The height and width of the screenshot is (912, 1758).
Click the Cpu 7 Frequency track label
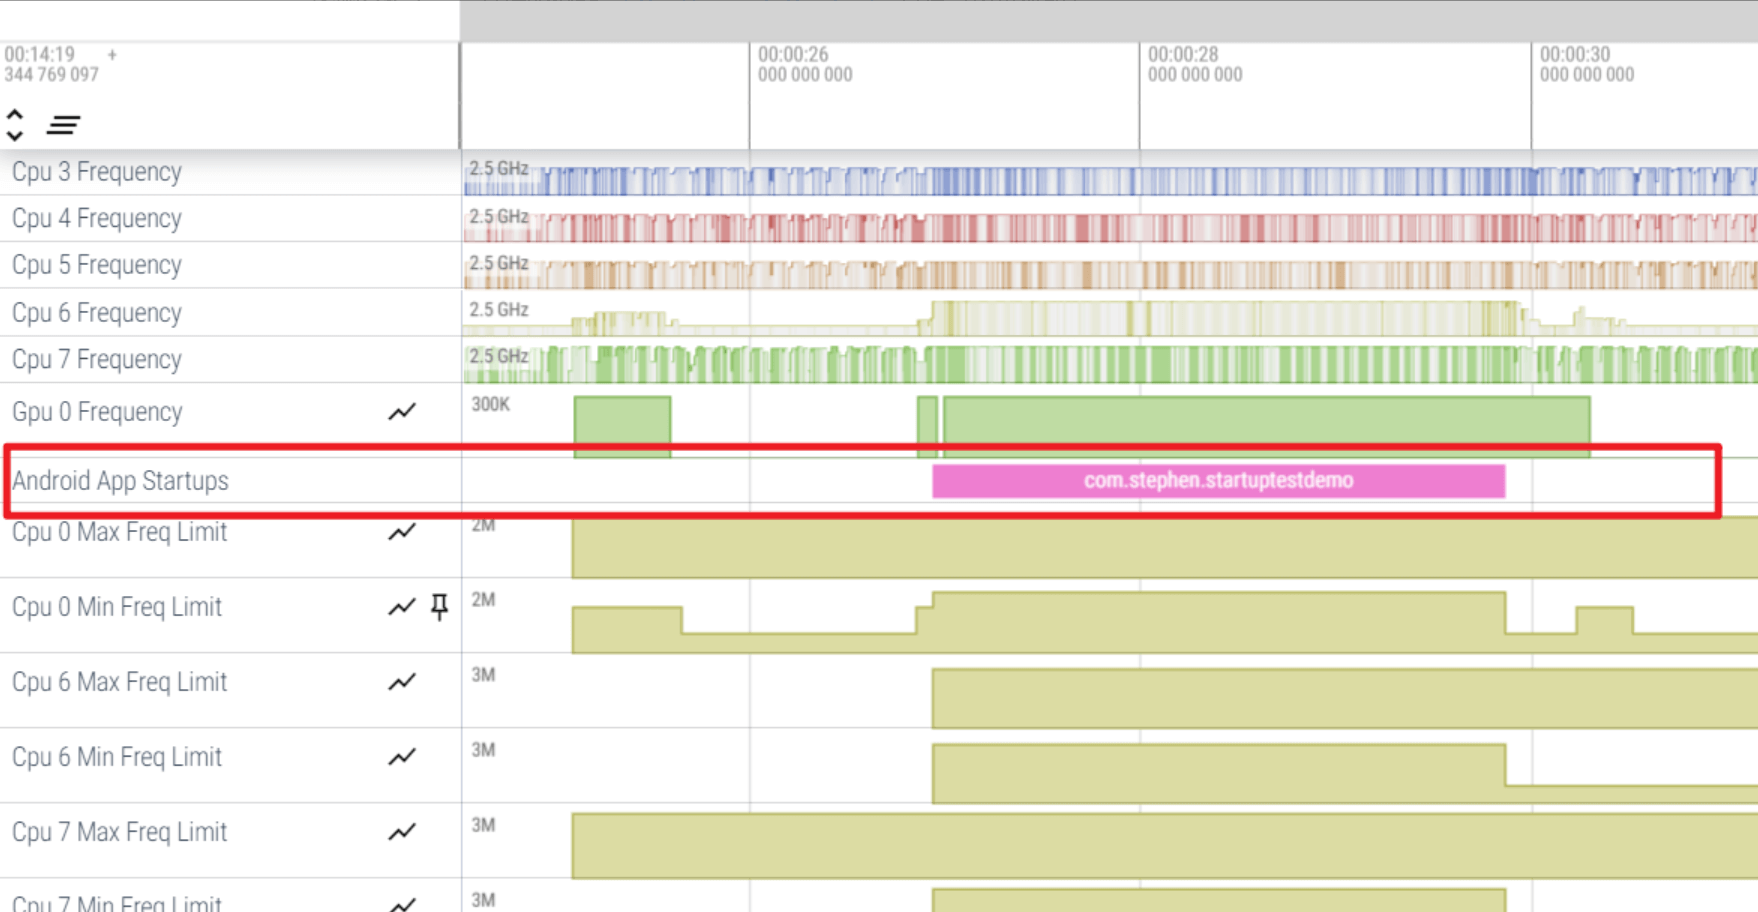97,360
